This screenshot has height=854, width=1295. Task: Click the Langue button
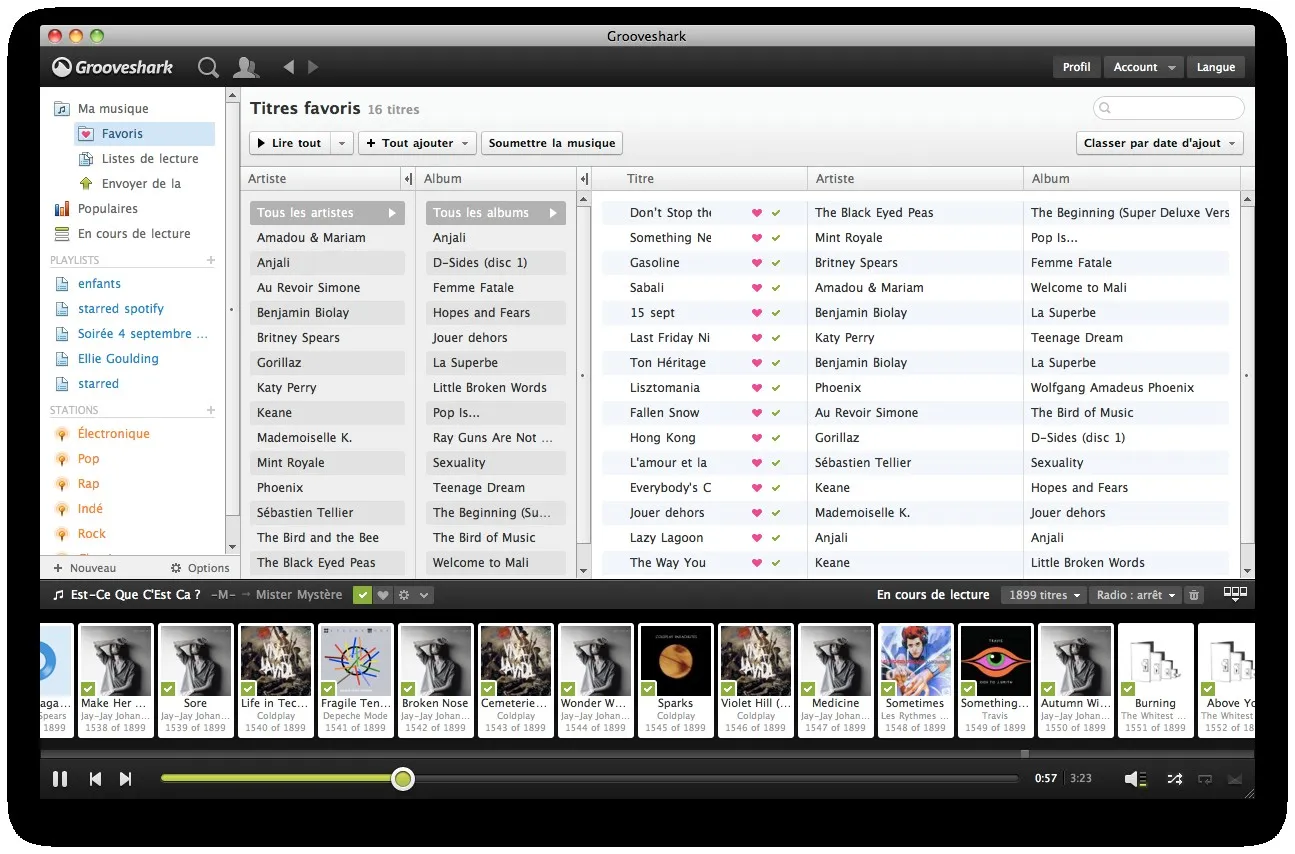(1216, 67)
